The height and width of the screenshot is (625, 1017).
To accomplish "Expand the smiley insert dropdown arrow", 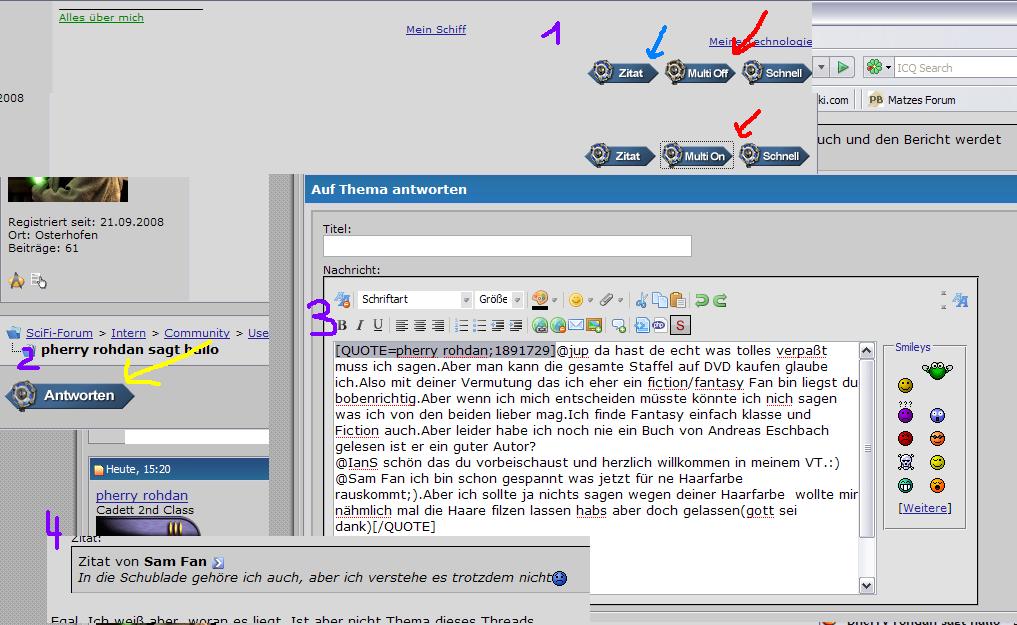I will (590, 300).
